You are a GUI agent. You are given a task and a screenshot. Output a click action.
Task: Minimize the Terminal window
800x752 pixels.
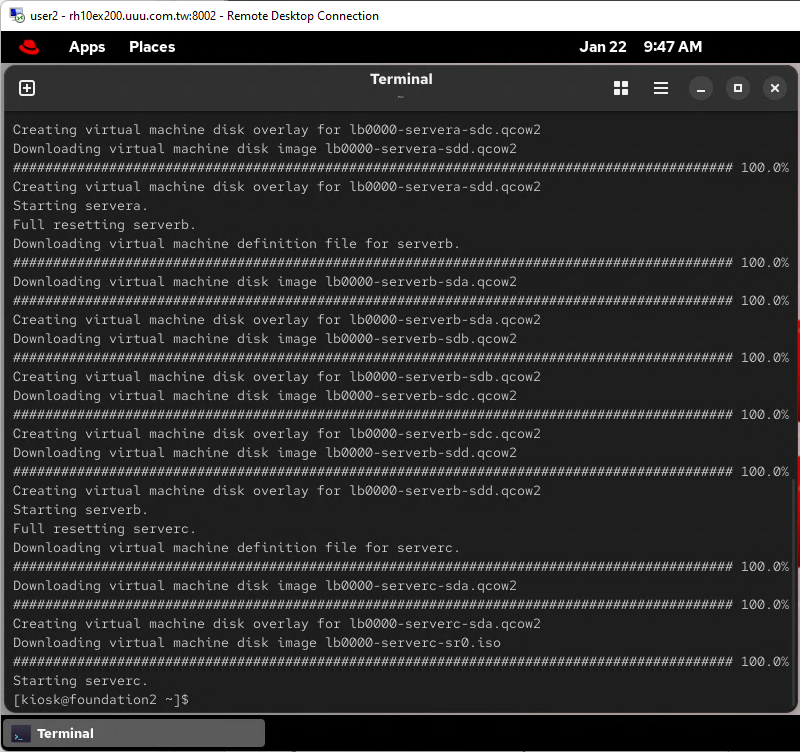point(702,88)
